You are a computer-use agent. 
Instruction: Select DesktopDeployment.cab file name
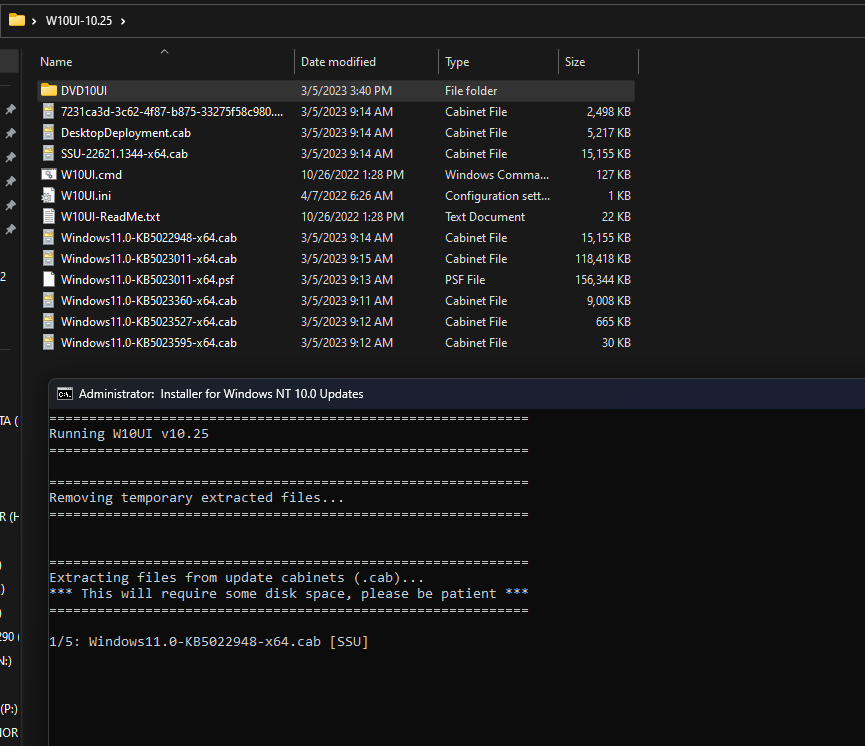click(x=126, y=132)
